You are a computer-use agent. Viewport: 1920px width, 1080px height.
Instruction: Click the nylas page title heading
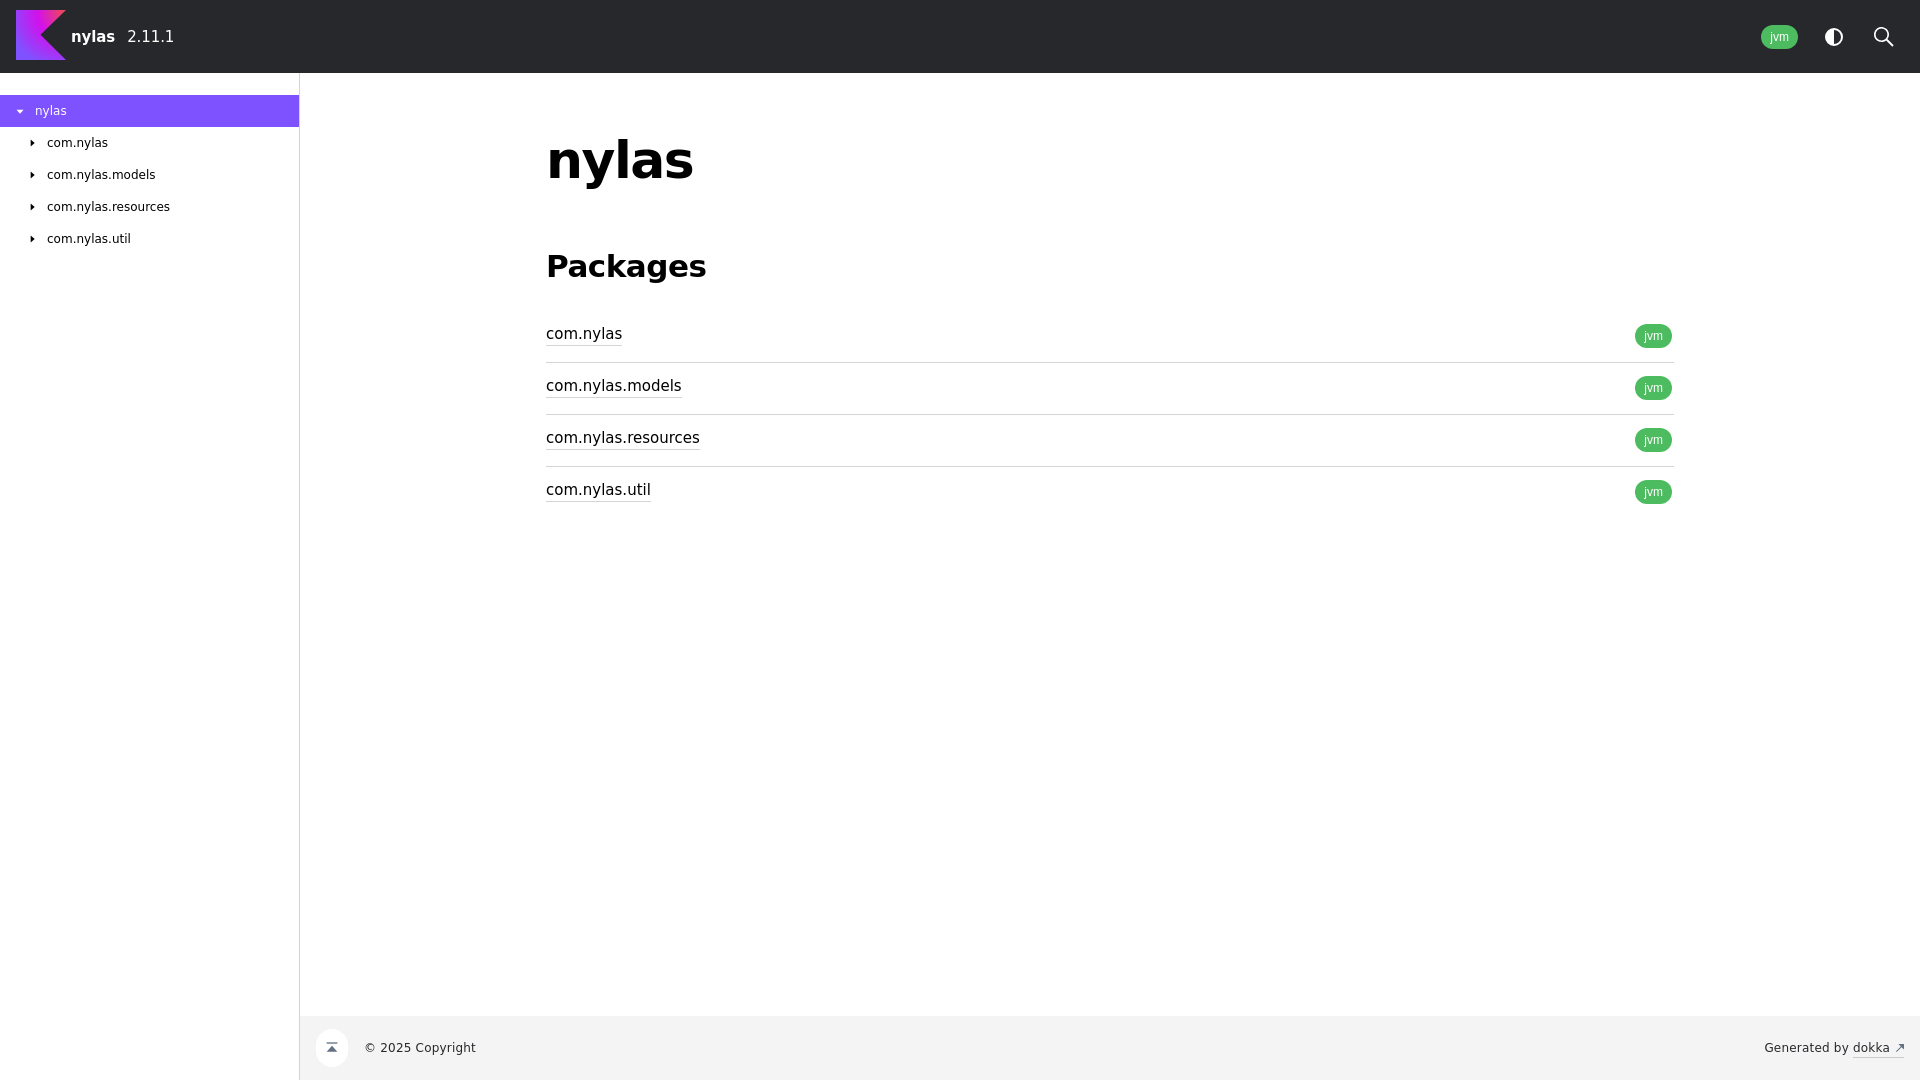pos(620,160)
